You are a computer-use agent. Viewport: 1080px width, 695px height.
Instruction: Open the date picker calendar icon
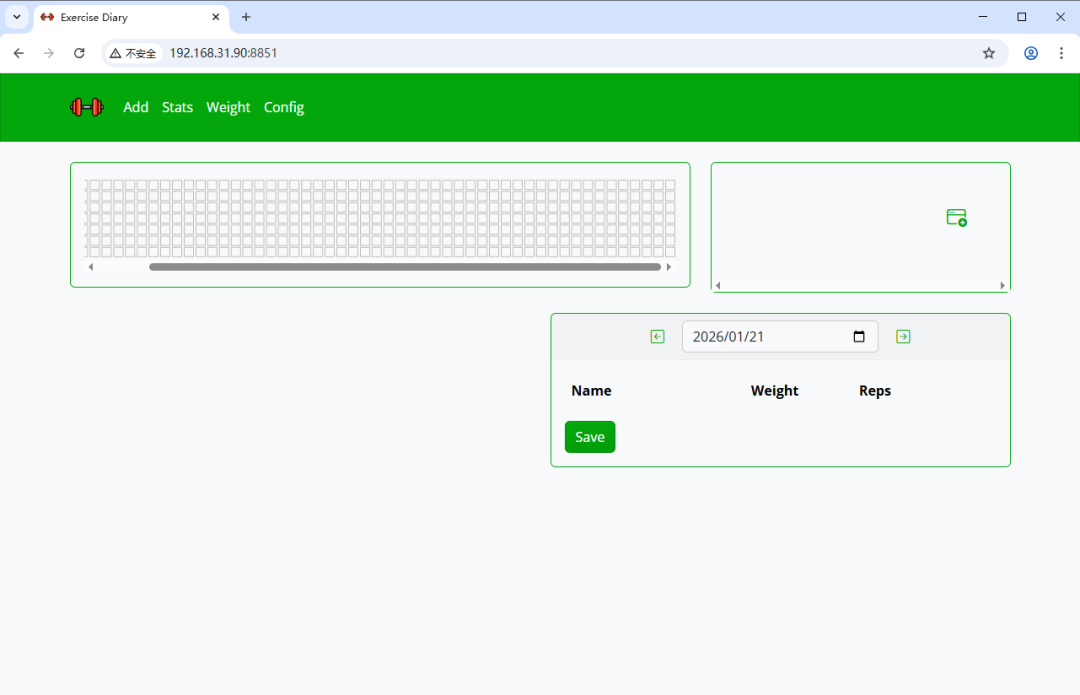click(x=859, y=337)
